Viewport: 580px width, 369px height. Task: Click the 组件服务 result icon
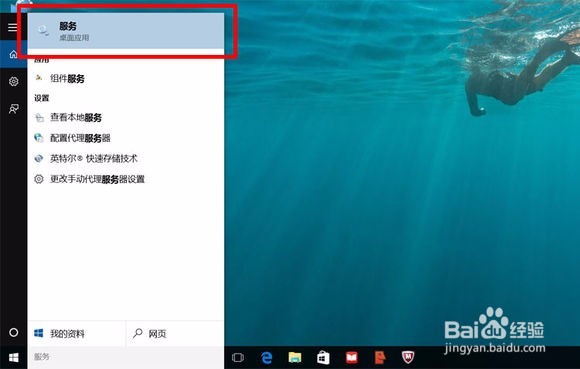coord(39,78)
